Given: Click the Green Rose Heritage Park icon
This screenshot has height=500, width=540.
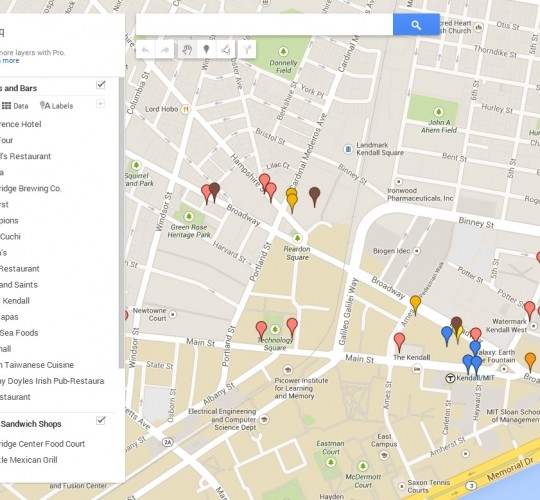Looking at the screenshot, I should coord(188,217).
